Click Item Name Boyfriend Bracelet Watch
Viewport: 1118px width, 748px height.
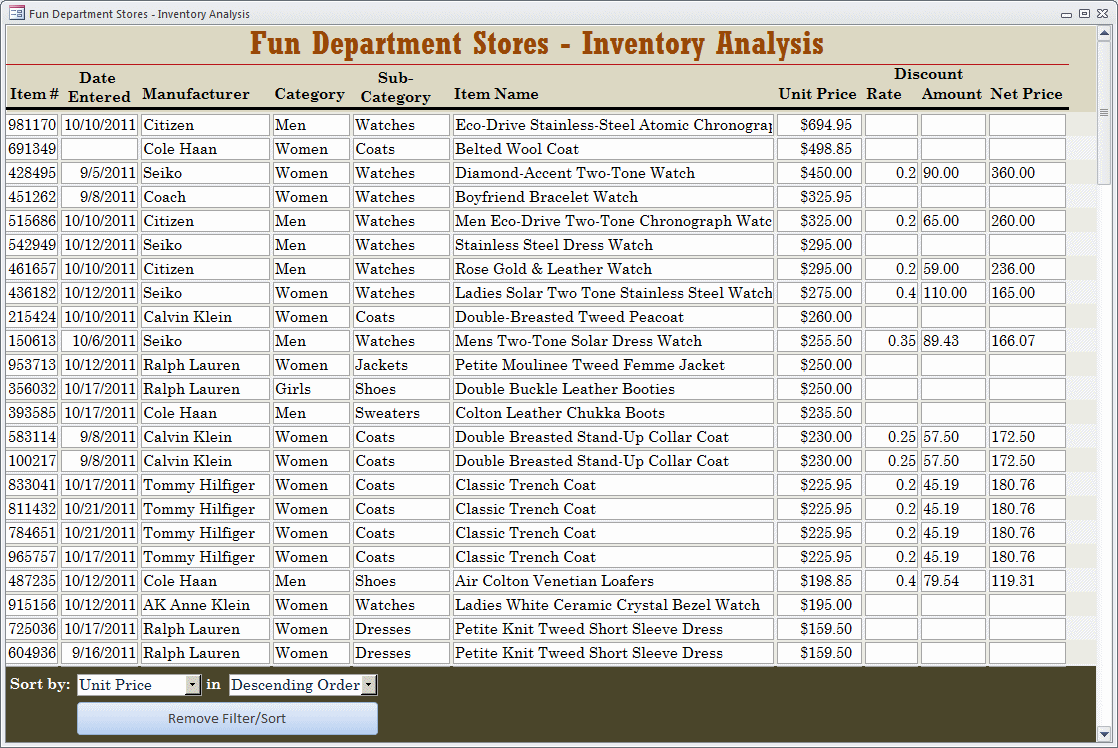pos(613,197)
